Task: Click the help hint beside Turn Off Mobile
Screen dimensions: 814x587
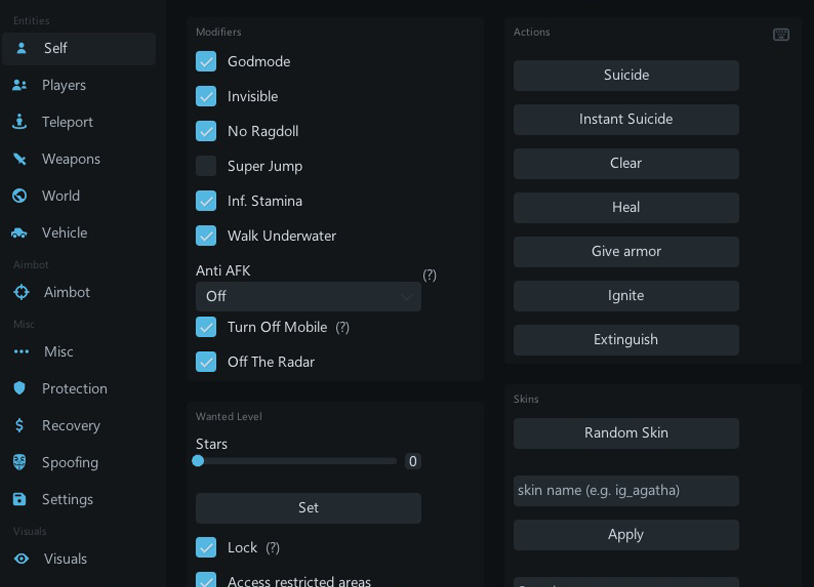Action: (342, 327)
